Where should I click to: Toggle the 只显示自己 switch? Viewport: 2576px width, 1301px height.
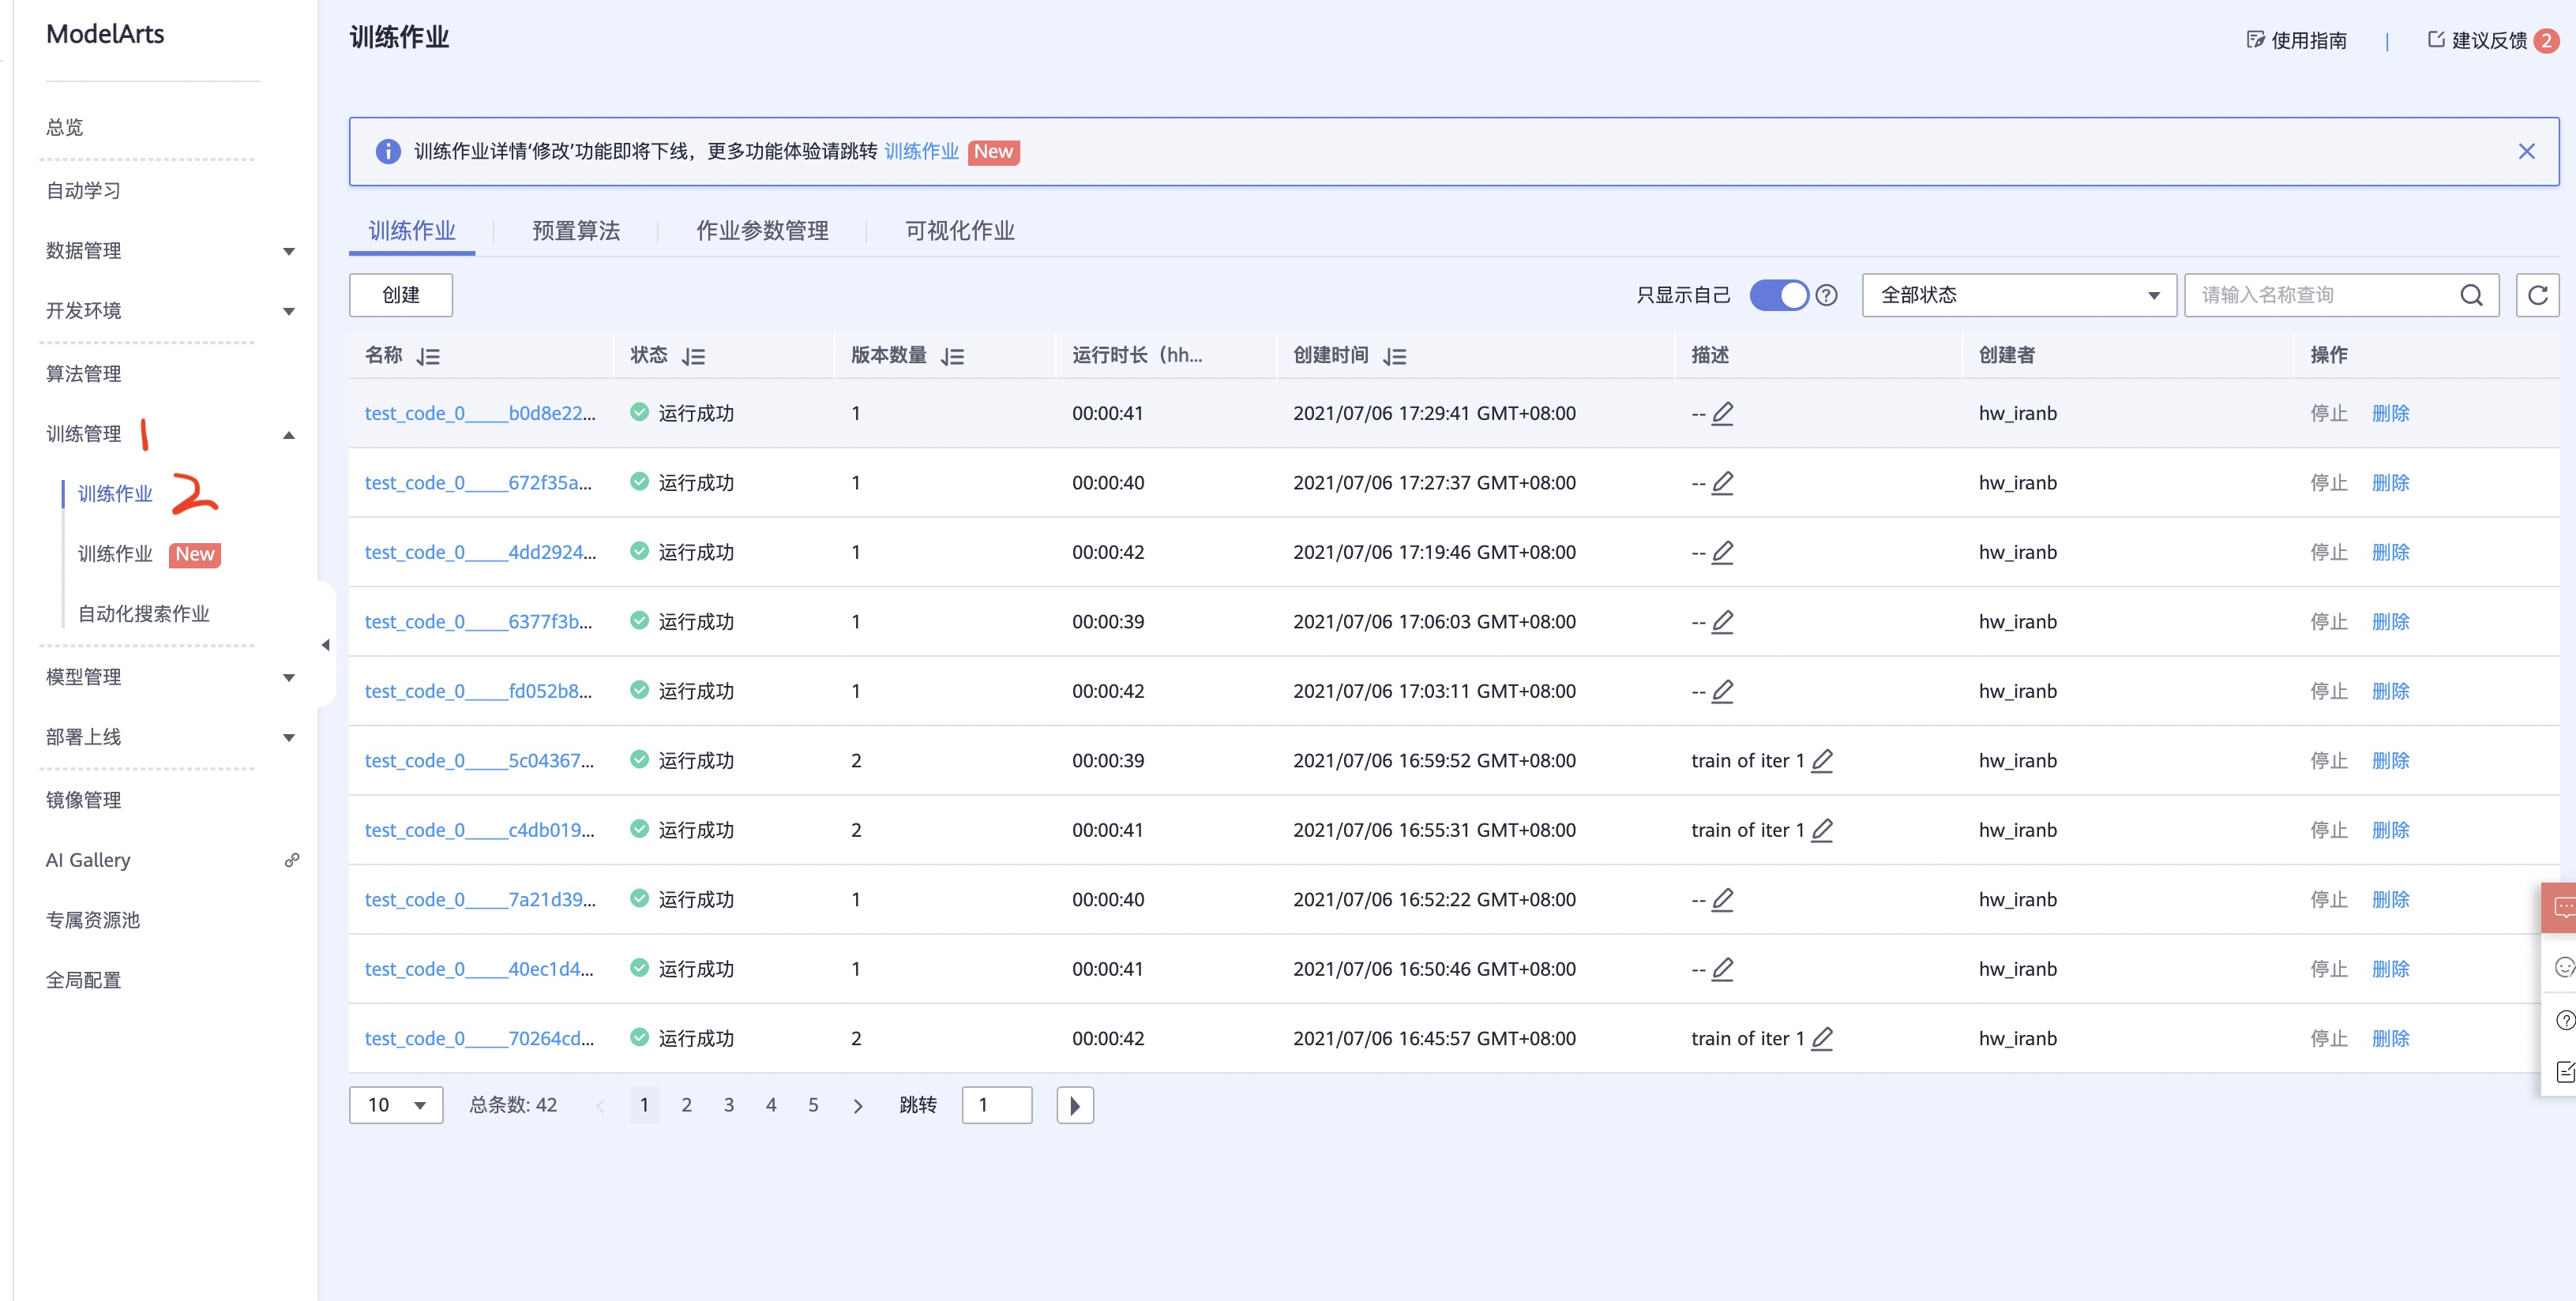tap(1778, 295)
